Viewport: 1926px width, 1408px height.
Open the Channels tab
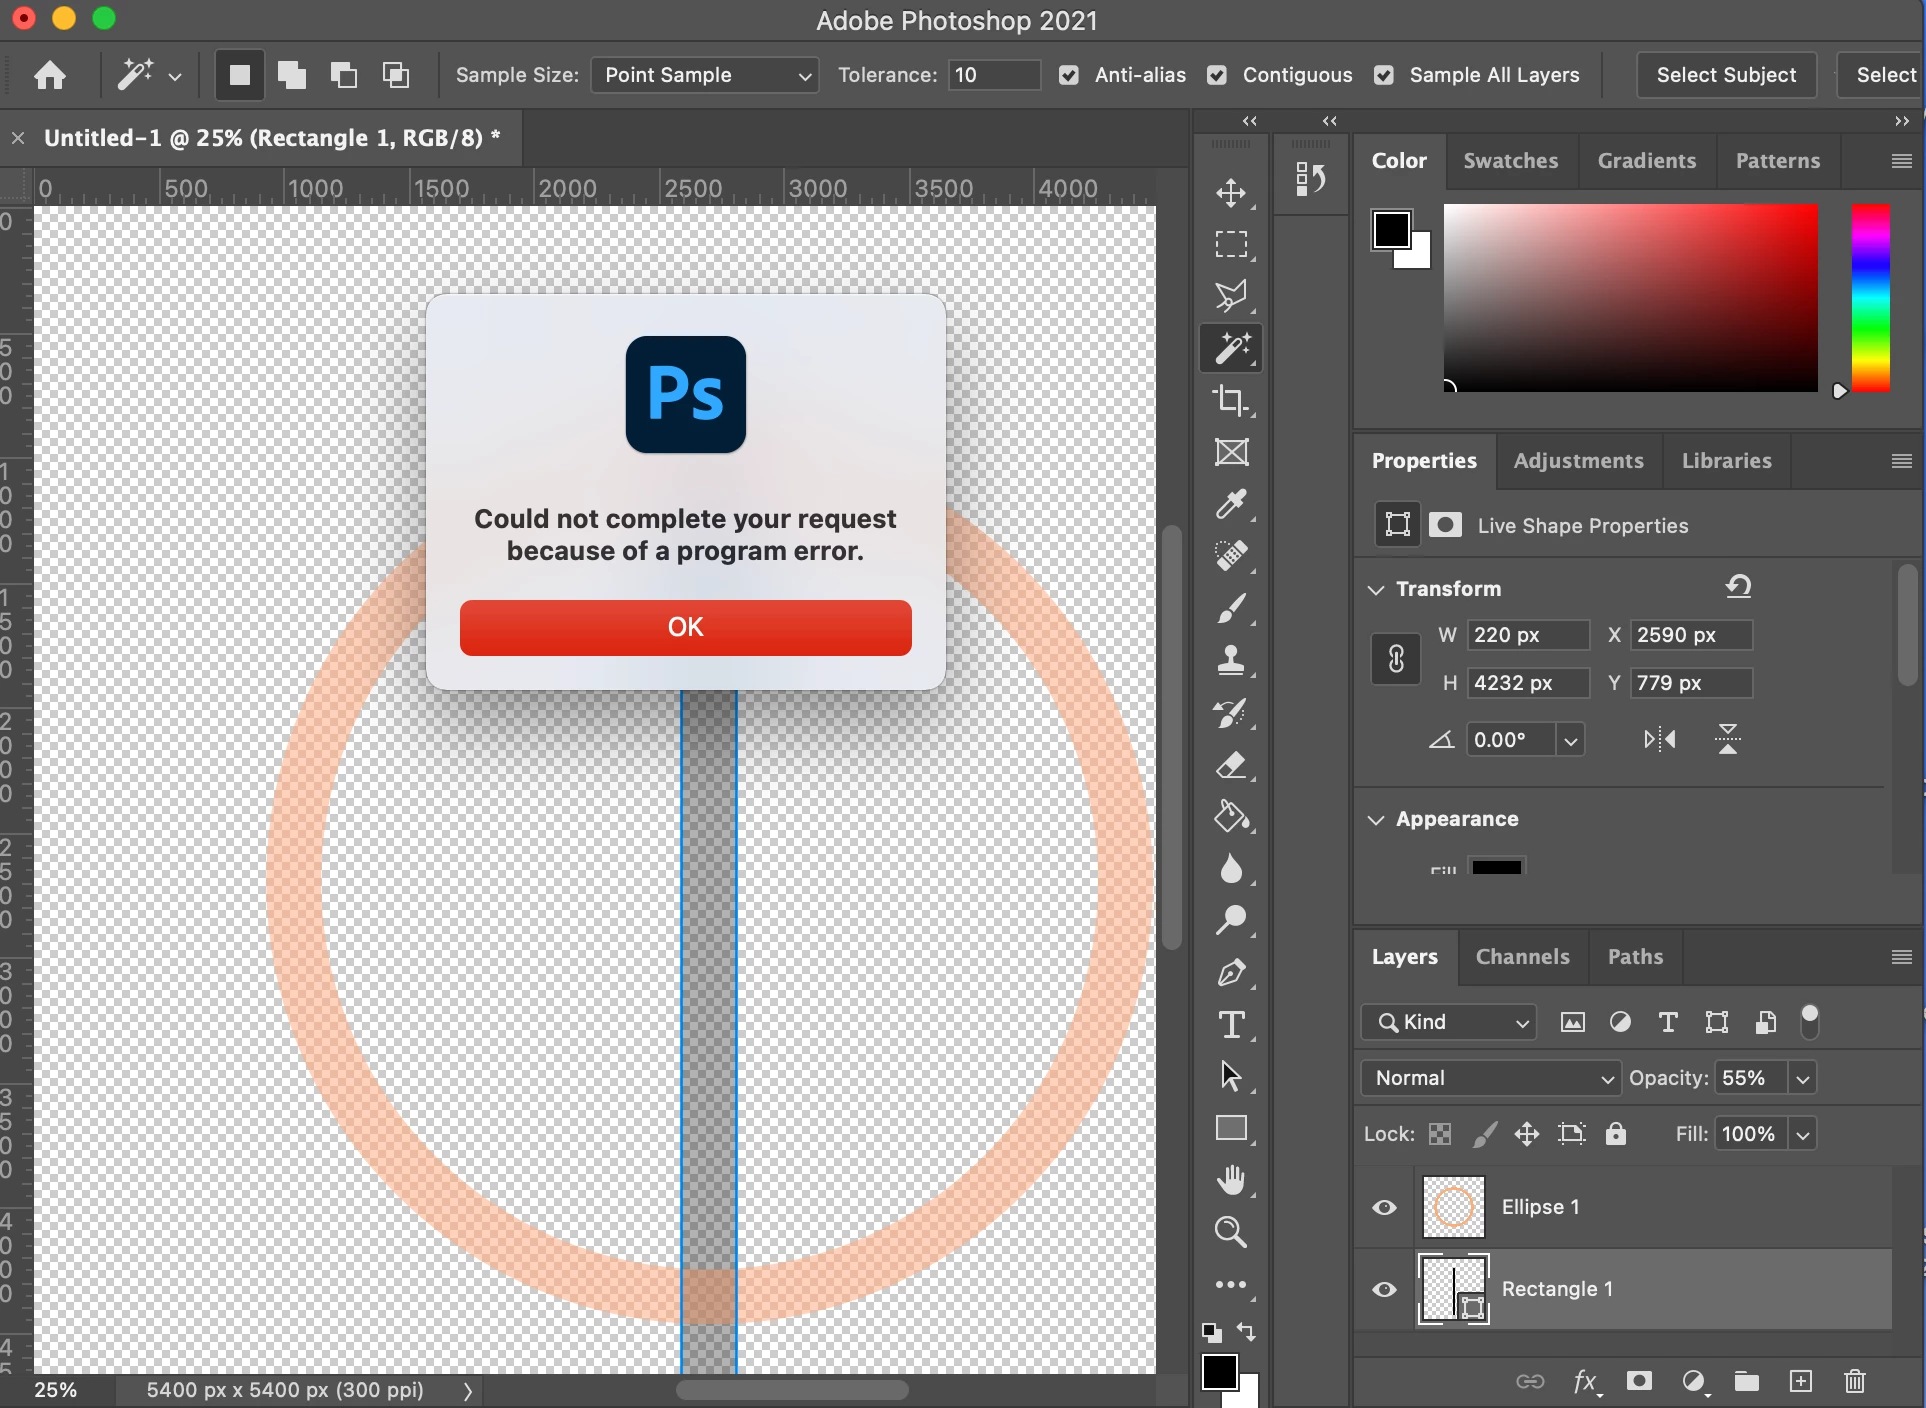[x=1522, y=957]
